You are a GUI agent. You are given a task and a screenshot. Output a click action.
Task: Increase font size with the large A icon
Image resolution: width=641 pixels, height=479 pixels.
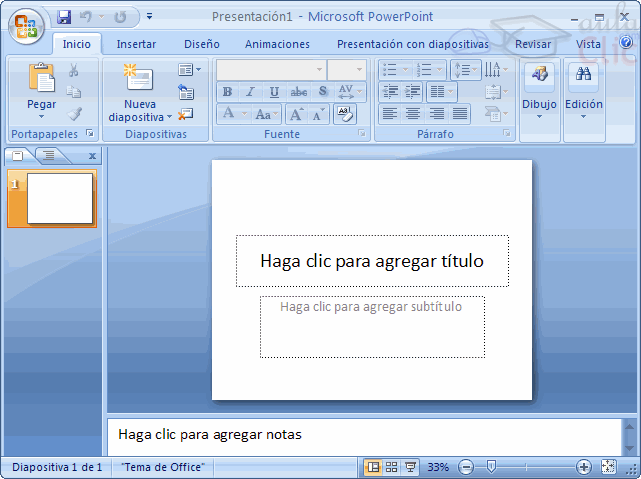[x=296, y=114]
